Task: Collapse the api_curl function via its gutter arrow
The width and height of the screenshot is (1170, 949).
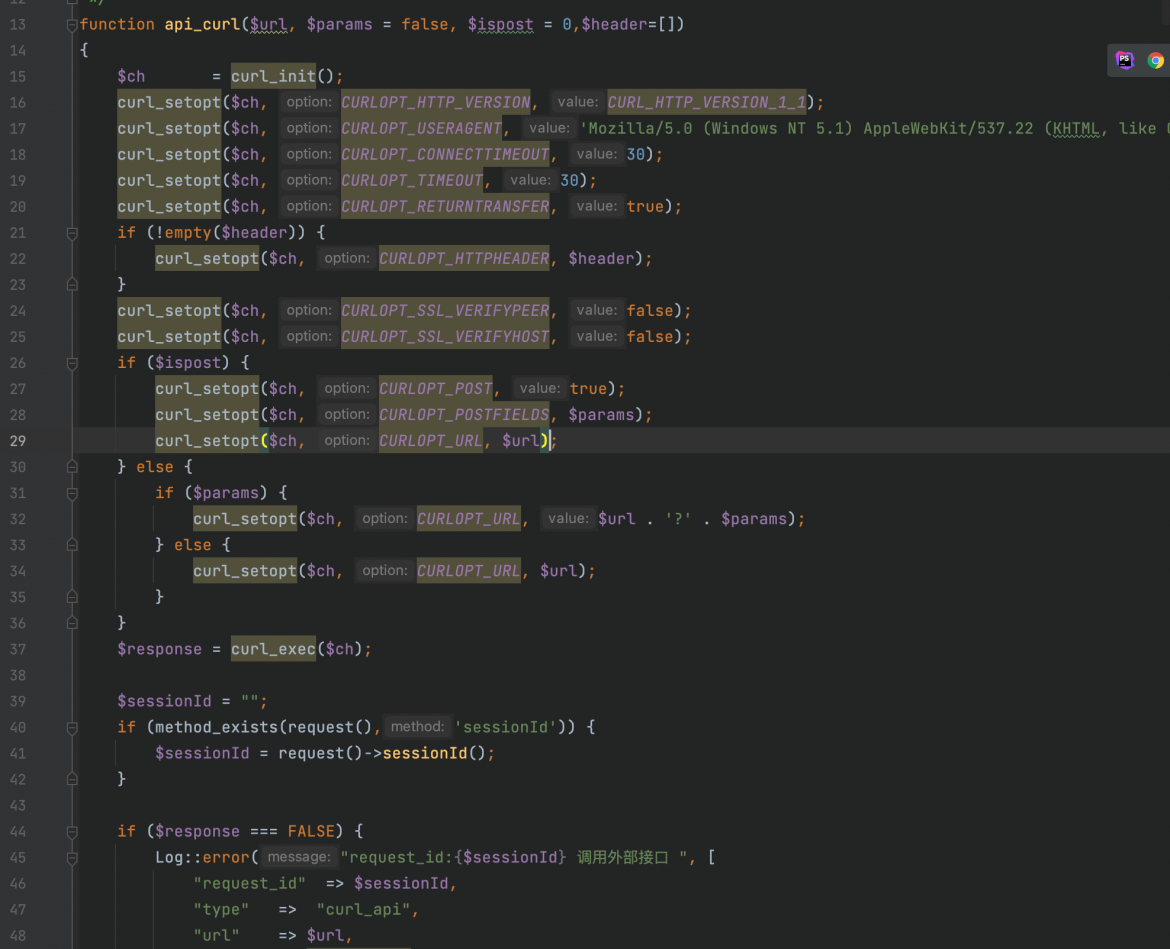Action: click(x=70, y=24)
